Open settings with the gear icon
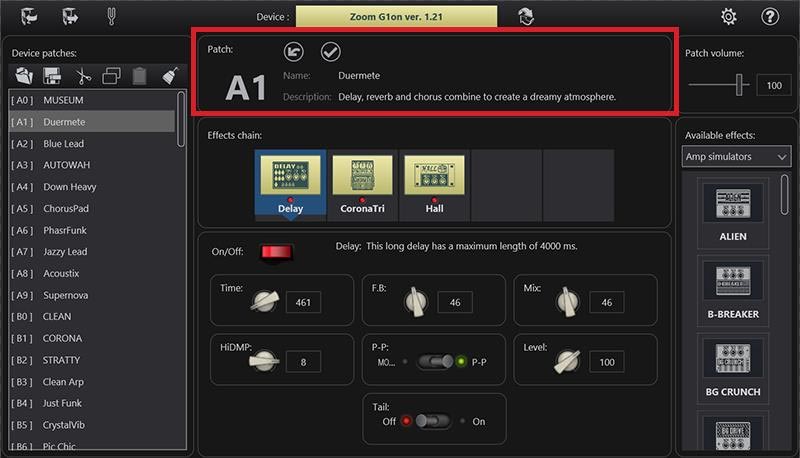800x458 pixels. [x=729, y=16]
